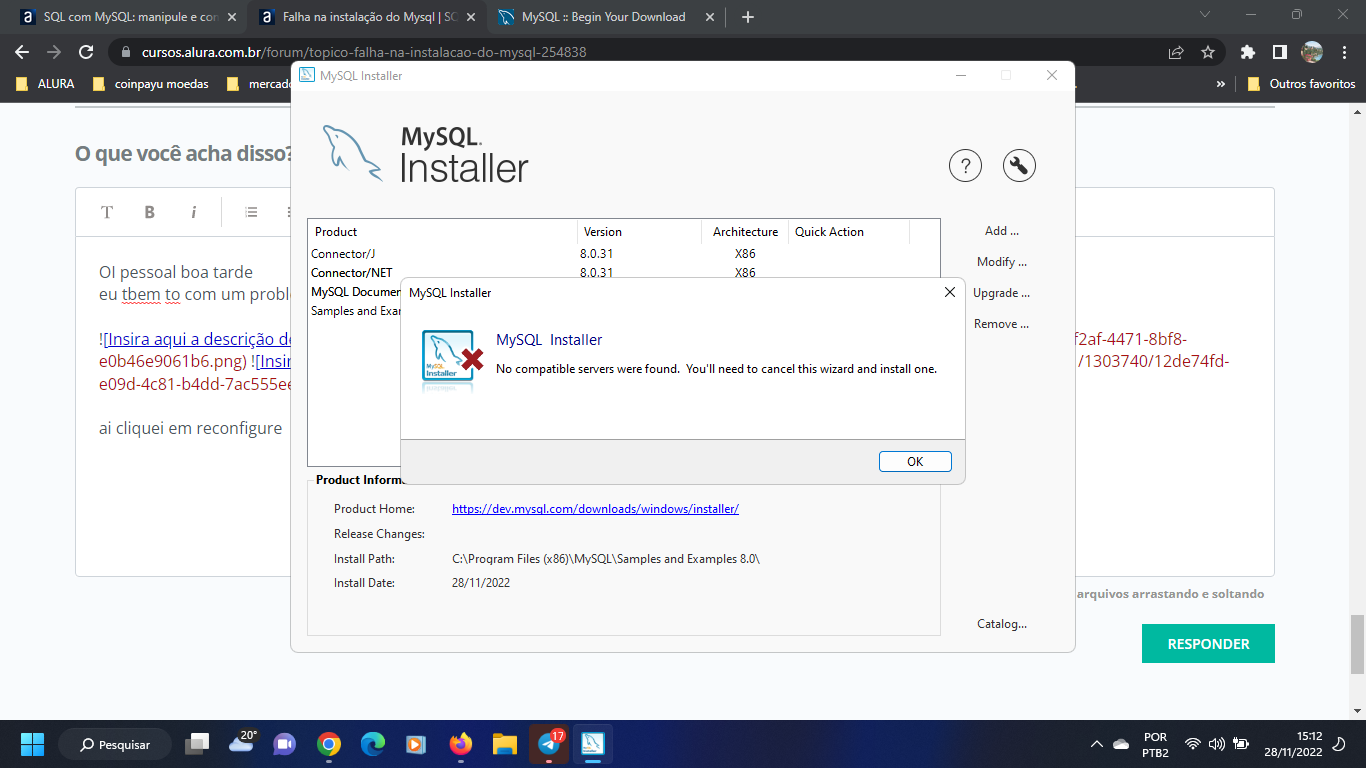1366x768 pixels.
Task: Expand hidden bookmarks chevron
Action: (1220, 84)
